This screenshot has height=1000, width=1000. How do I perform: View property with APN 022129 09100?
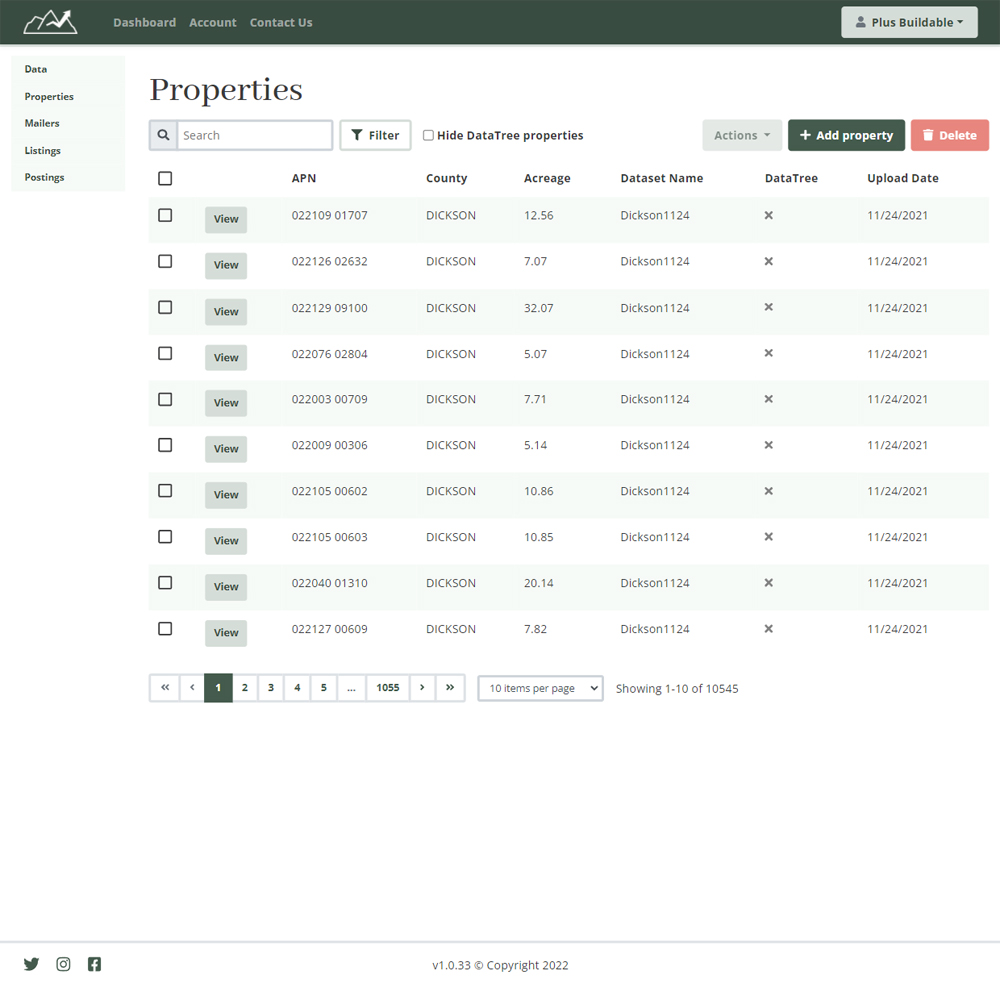(x=226, y=312)
